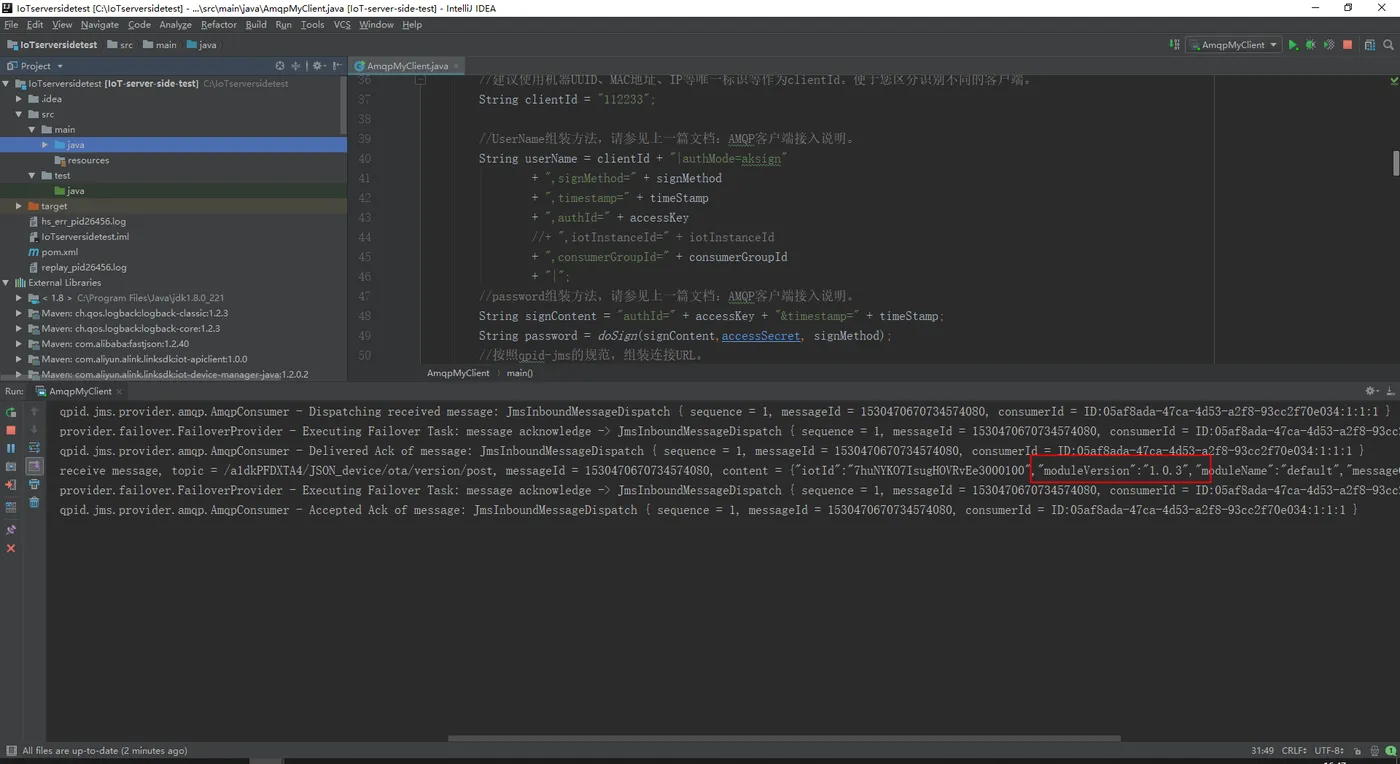
Task: Collapse the test folder
Action: point(32,176)
